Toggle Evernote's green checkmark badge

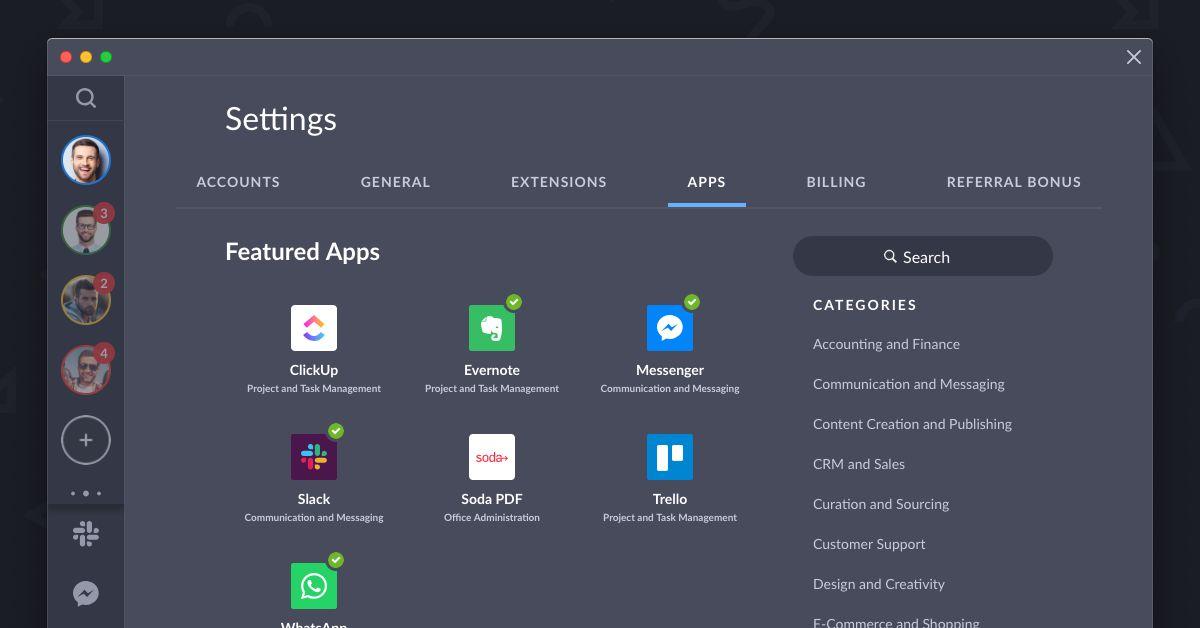pos(514,302)
